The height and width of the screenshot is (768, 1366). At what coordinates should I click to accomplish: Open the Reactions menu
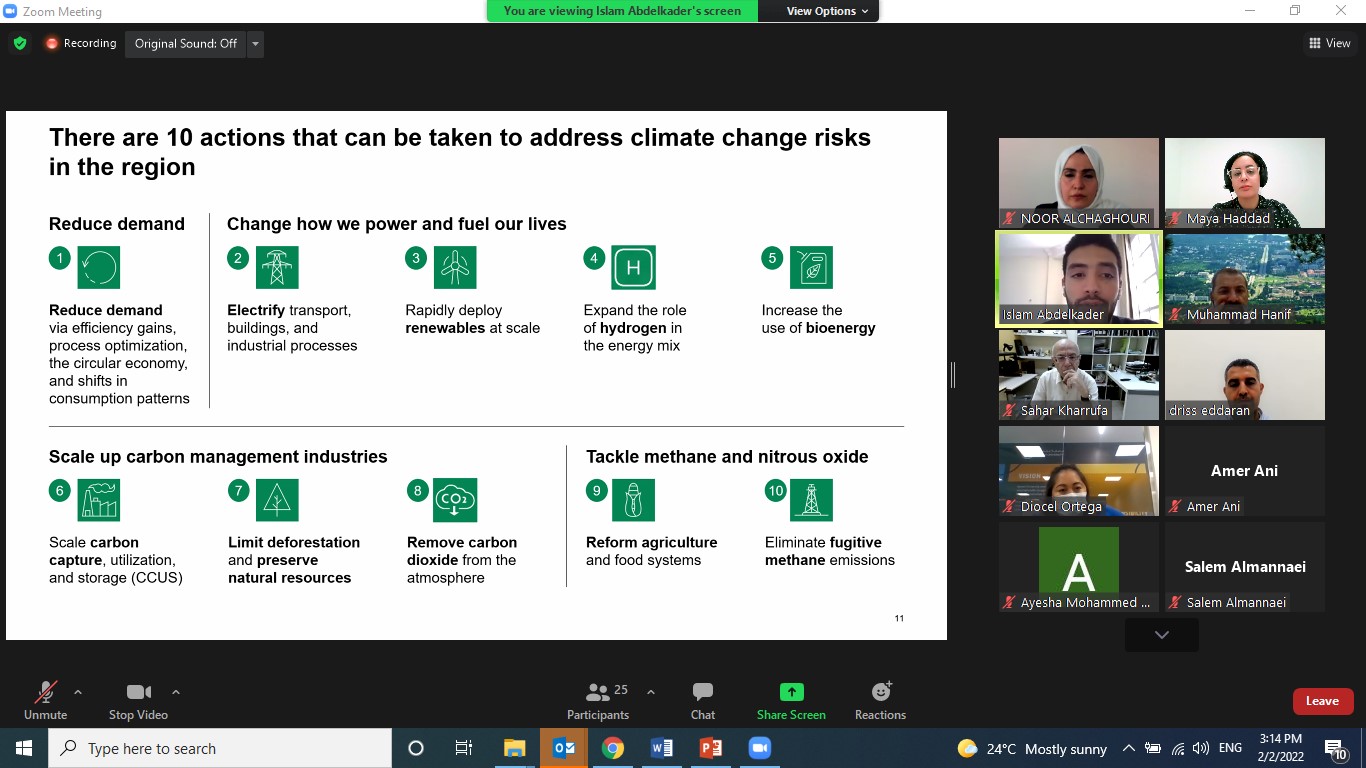880,700
